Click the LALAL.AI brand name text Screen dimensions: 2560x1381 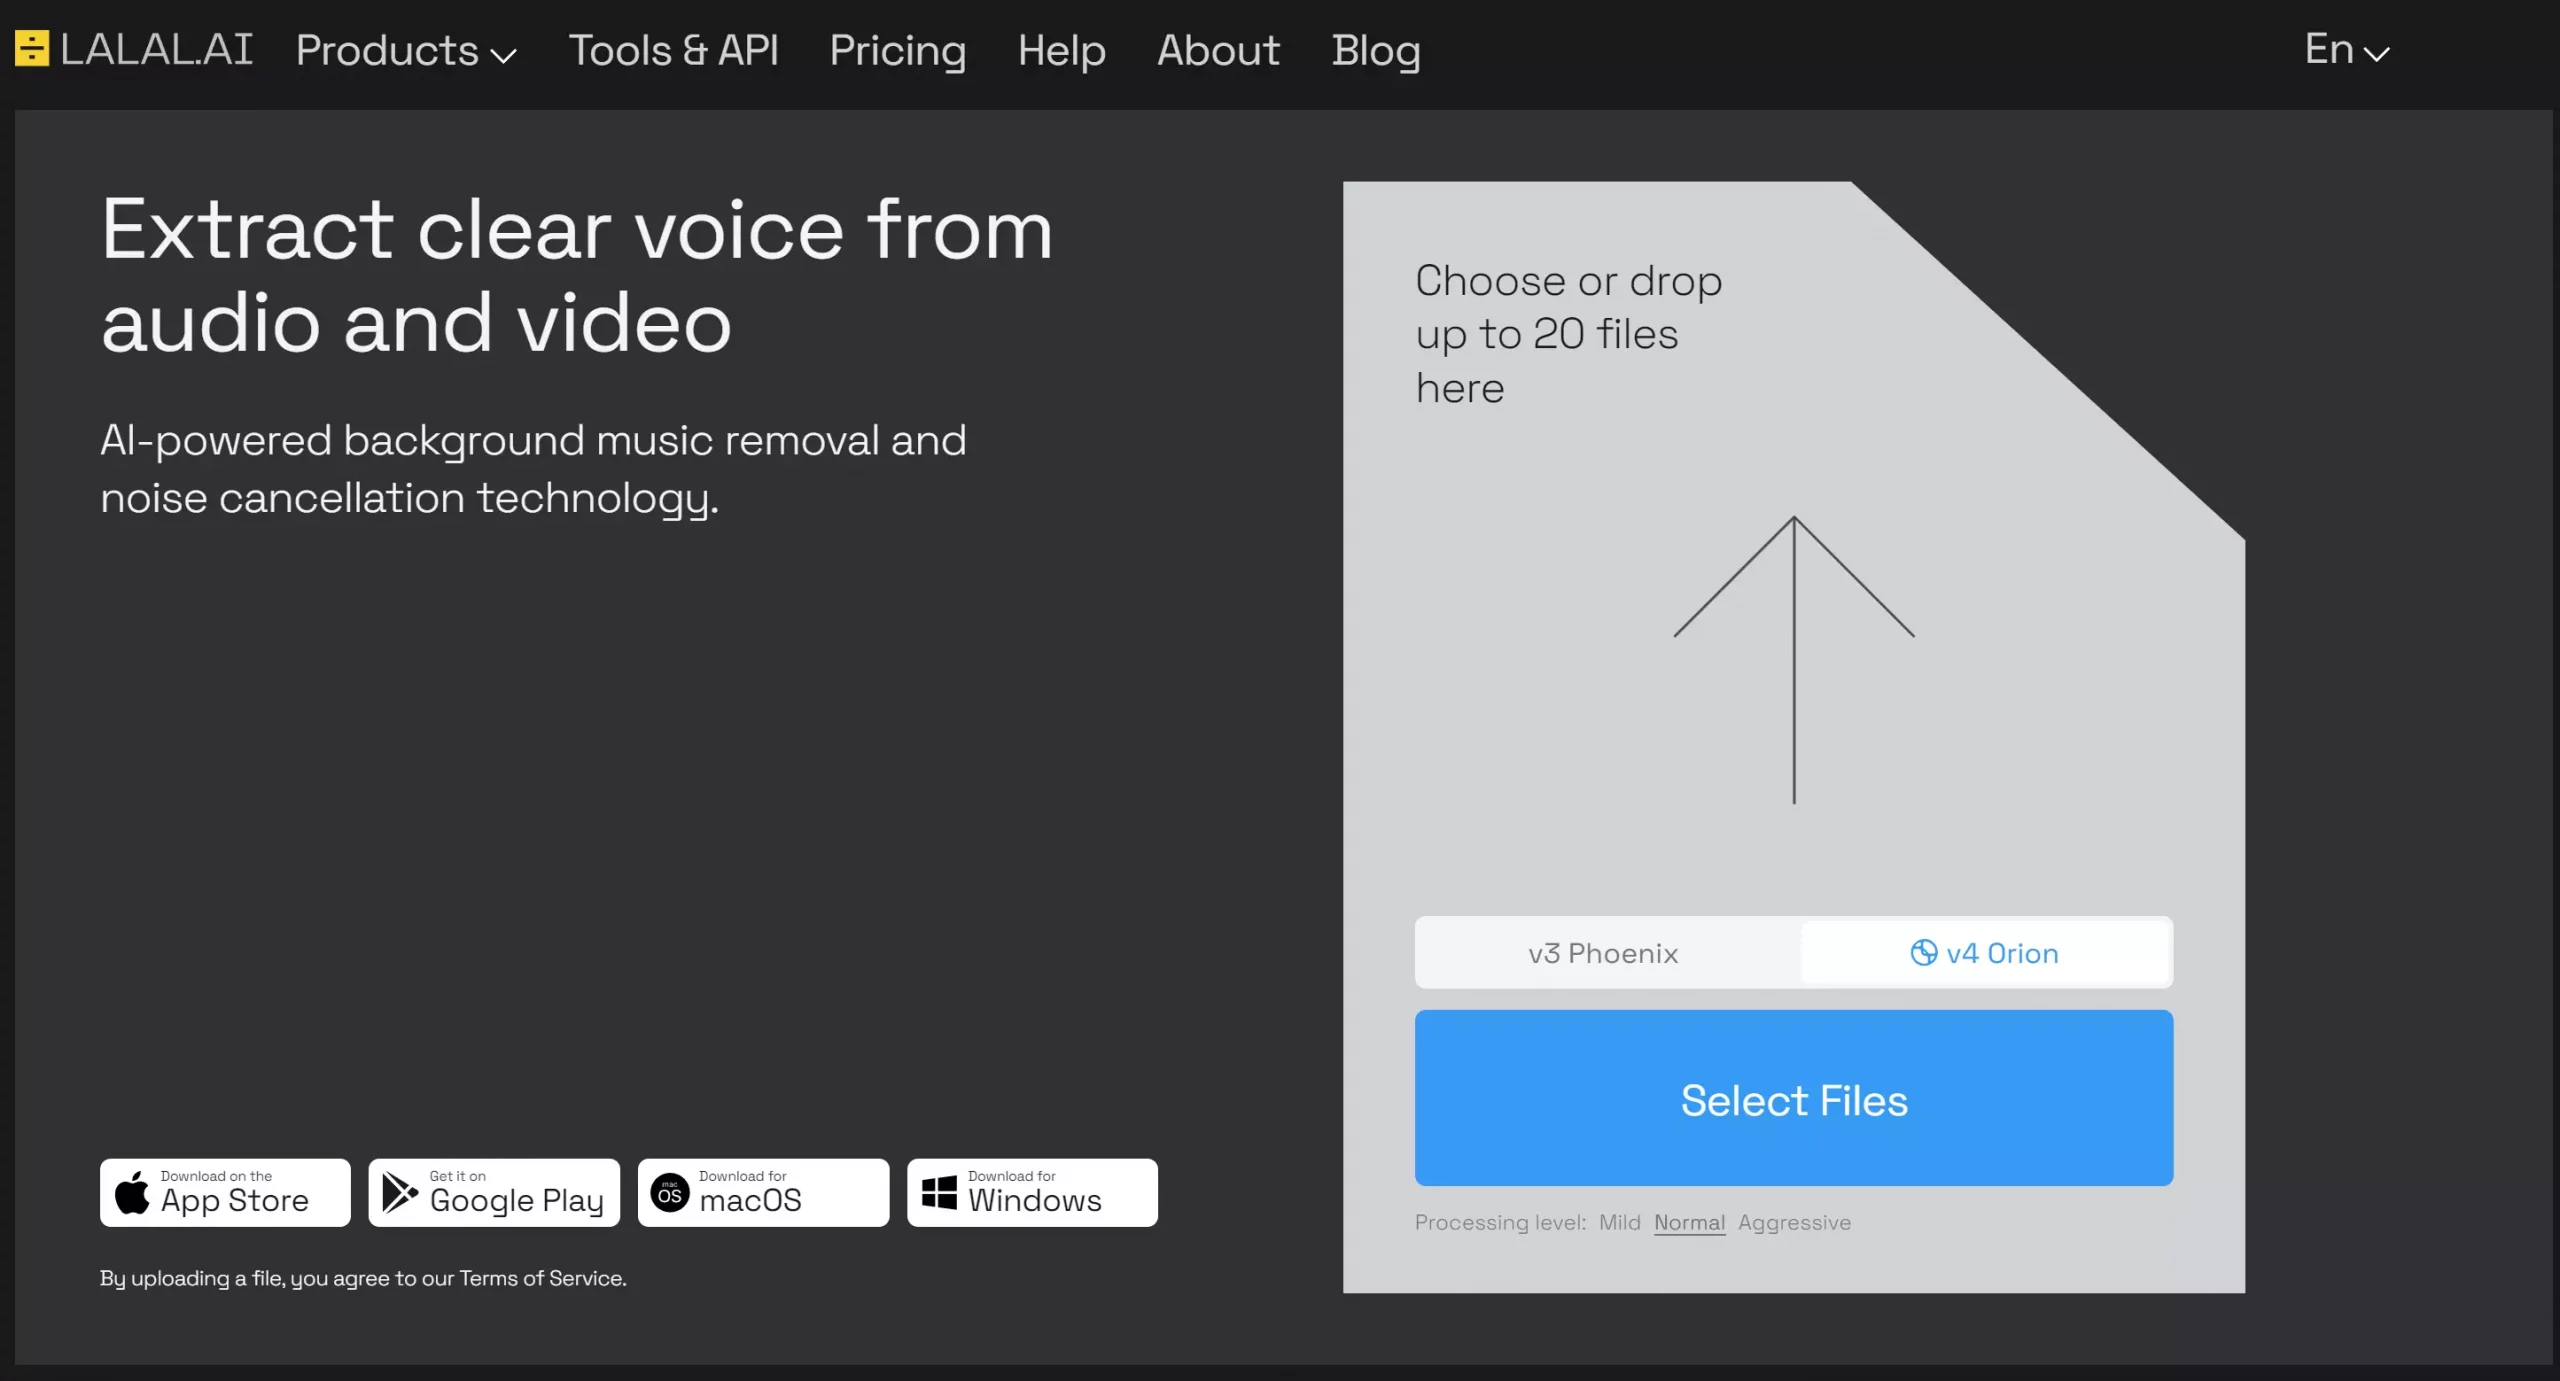(156, 49)
